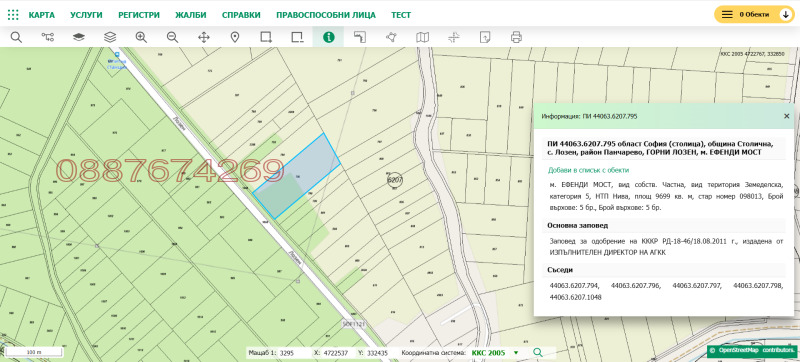Open the outlined layers stack icon
Viewport: 800px width, 362px height.
110,37
